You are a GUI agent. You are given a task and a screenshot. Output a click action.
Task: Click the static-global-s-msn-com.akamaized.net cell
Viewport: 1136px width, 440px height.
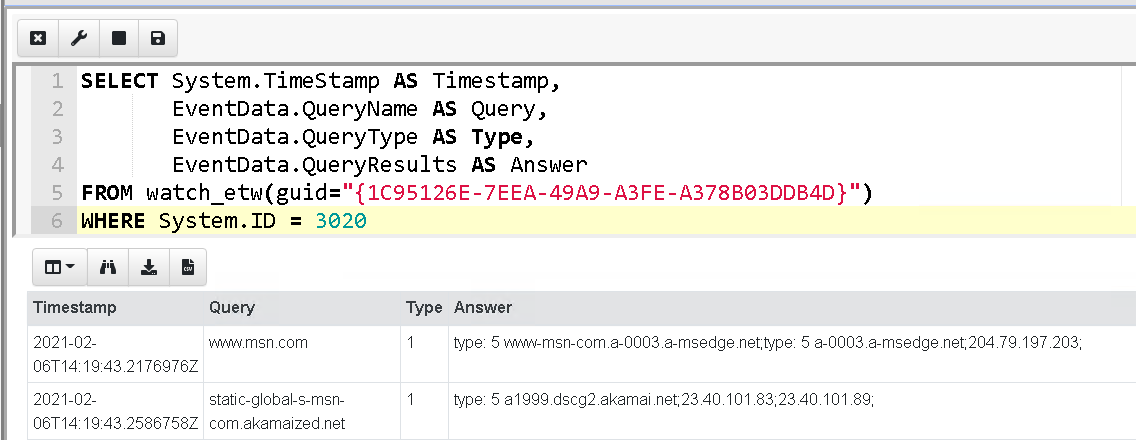(x=275, y=410)
